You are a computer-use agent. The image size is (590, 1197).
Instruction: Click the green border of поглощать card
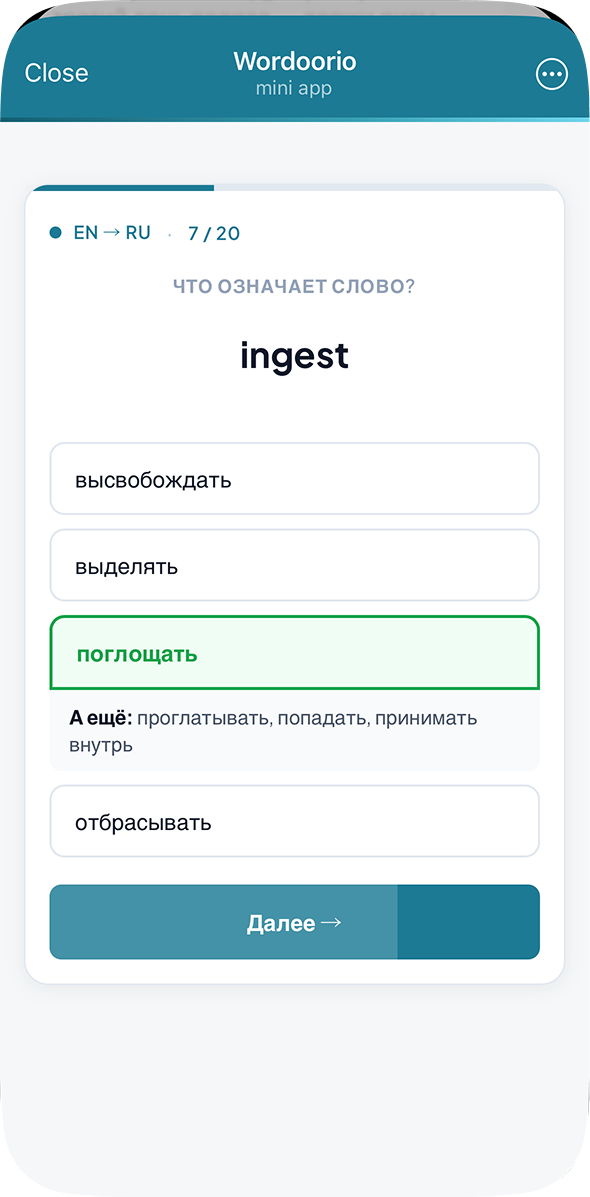tap(294, 618)
